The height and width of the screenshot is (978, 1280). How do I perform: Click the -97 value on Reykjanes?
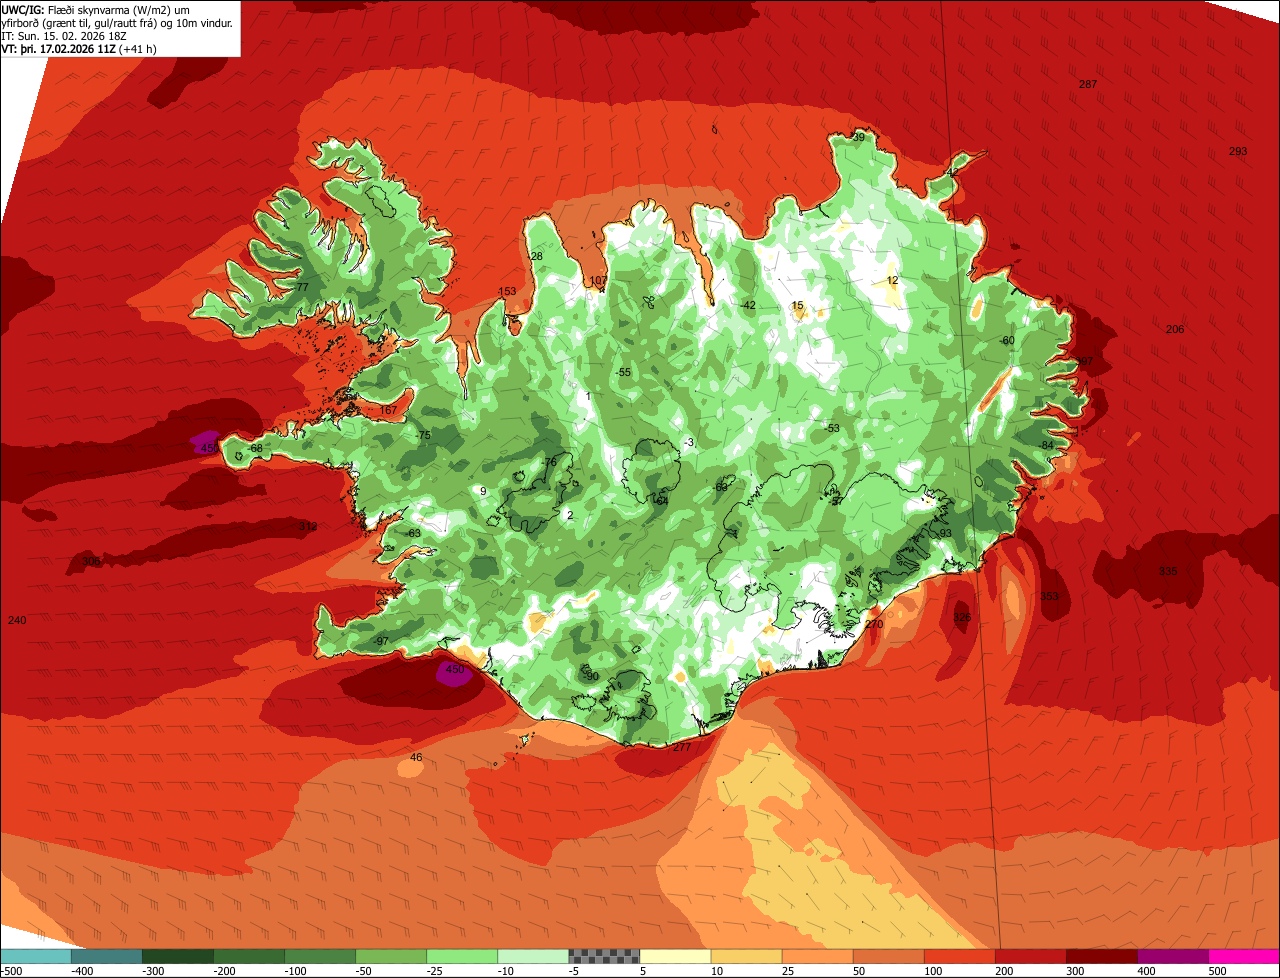pyautogui.click(x=380, y=641)
